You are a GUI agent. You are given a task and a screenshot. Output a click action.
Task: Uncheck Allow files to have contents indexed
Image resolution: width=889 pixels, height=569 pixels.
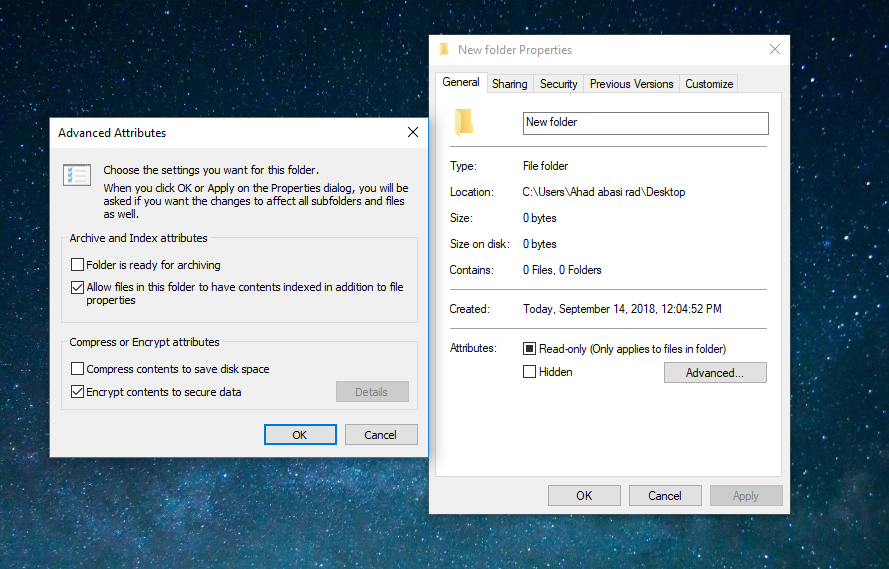[78, 287]
